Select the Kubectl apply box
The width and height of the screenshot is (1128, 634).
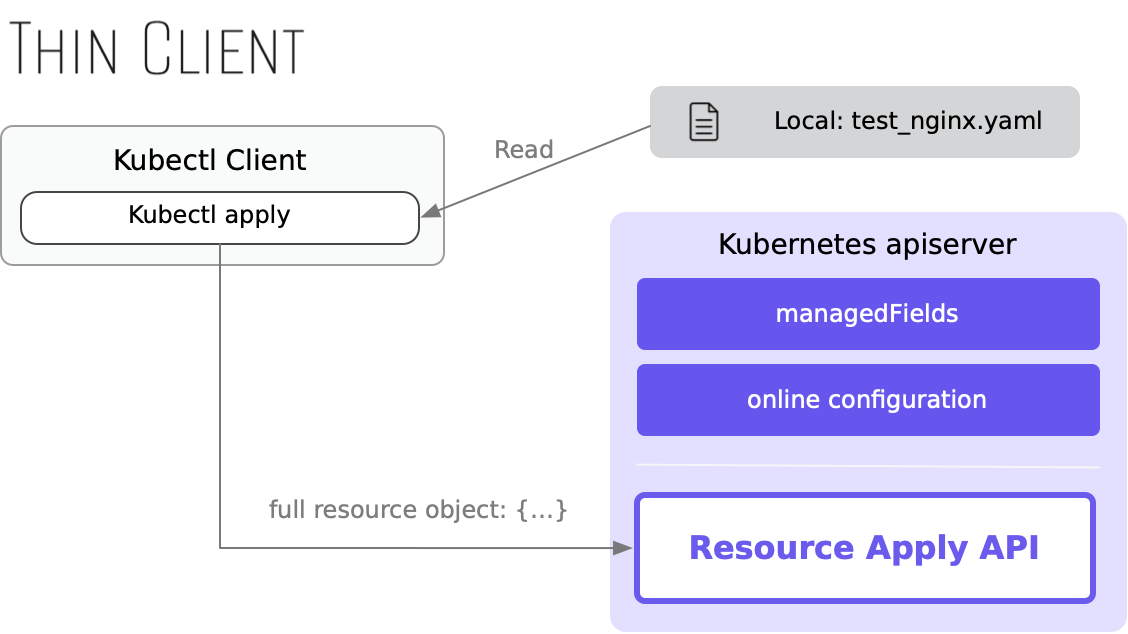click(220, 218)
